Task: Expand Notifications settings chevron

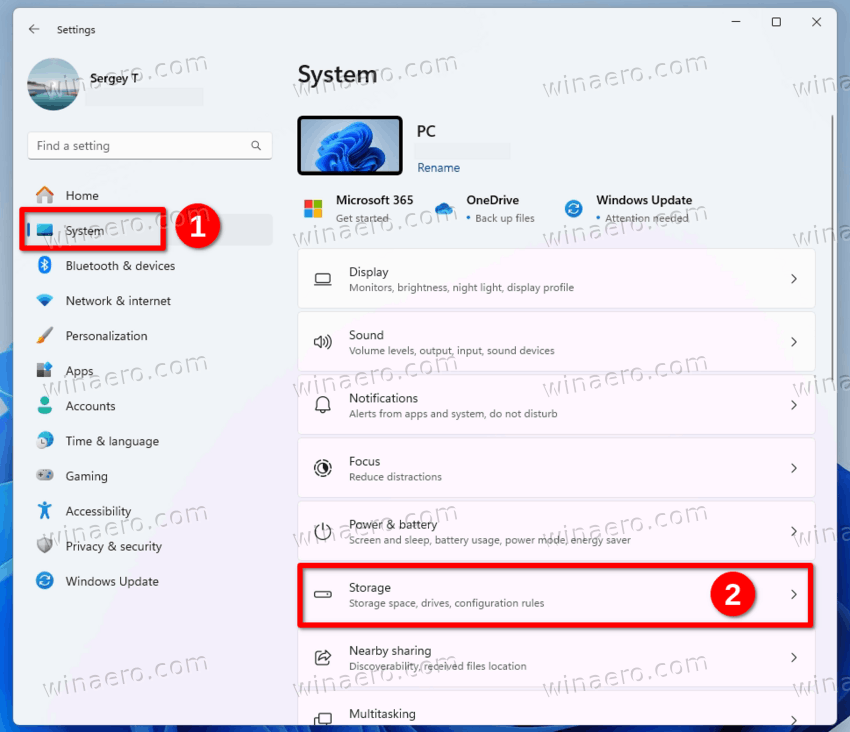Action: (x=794, y=405)
